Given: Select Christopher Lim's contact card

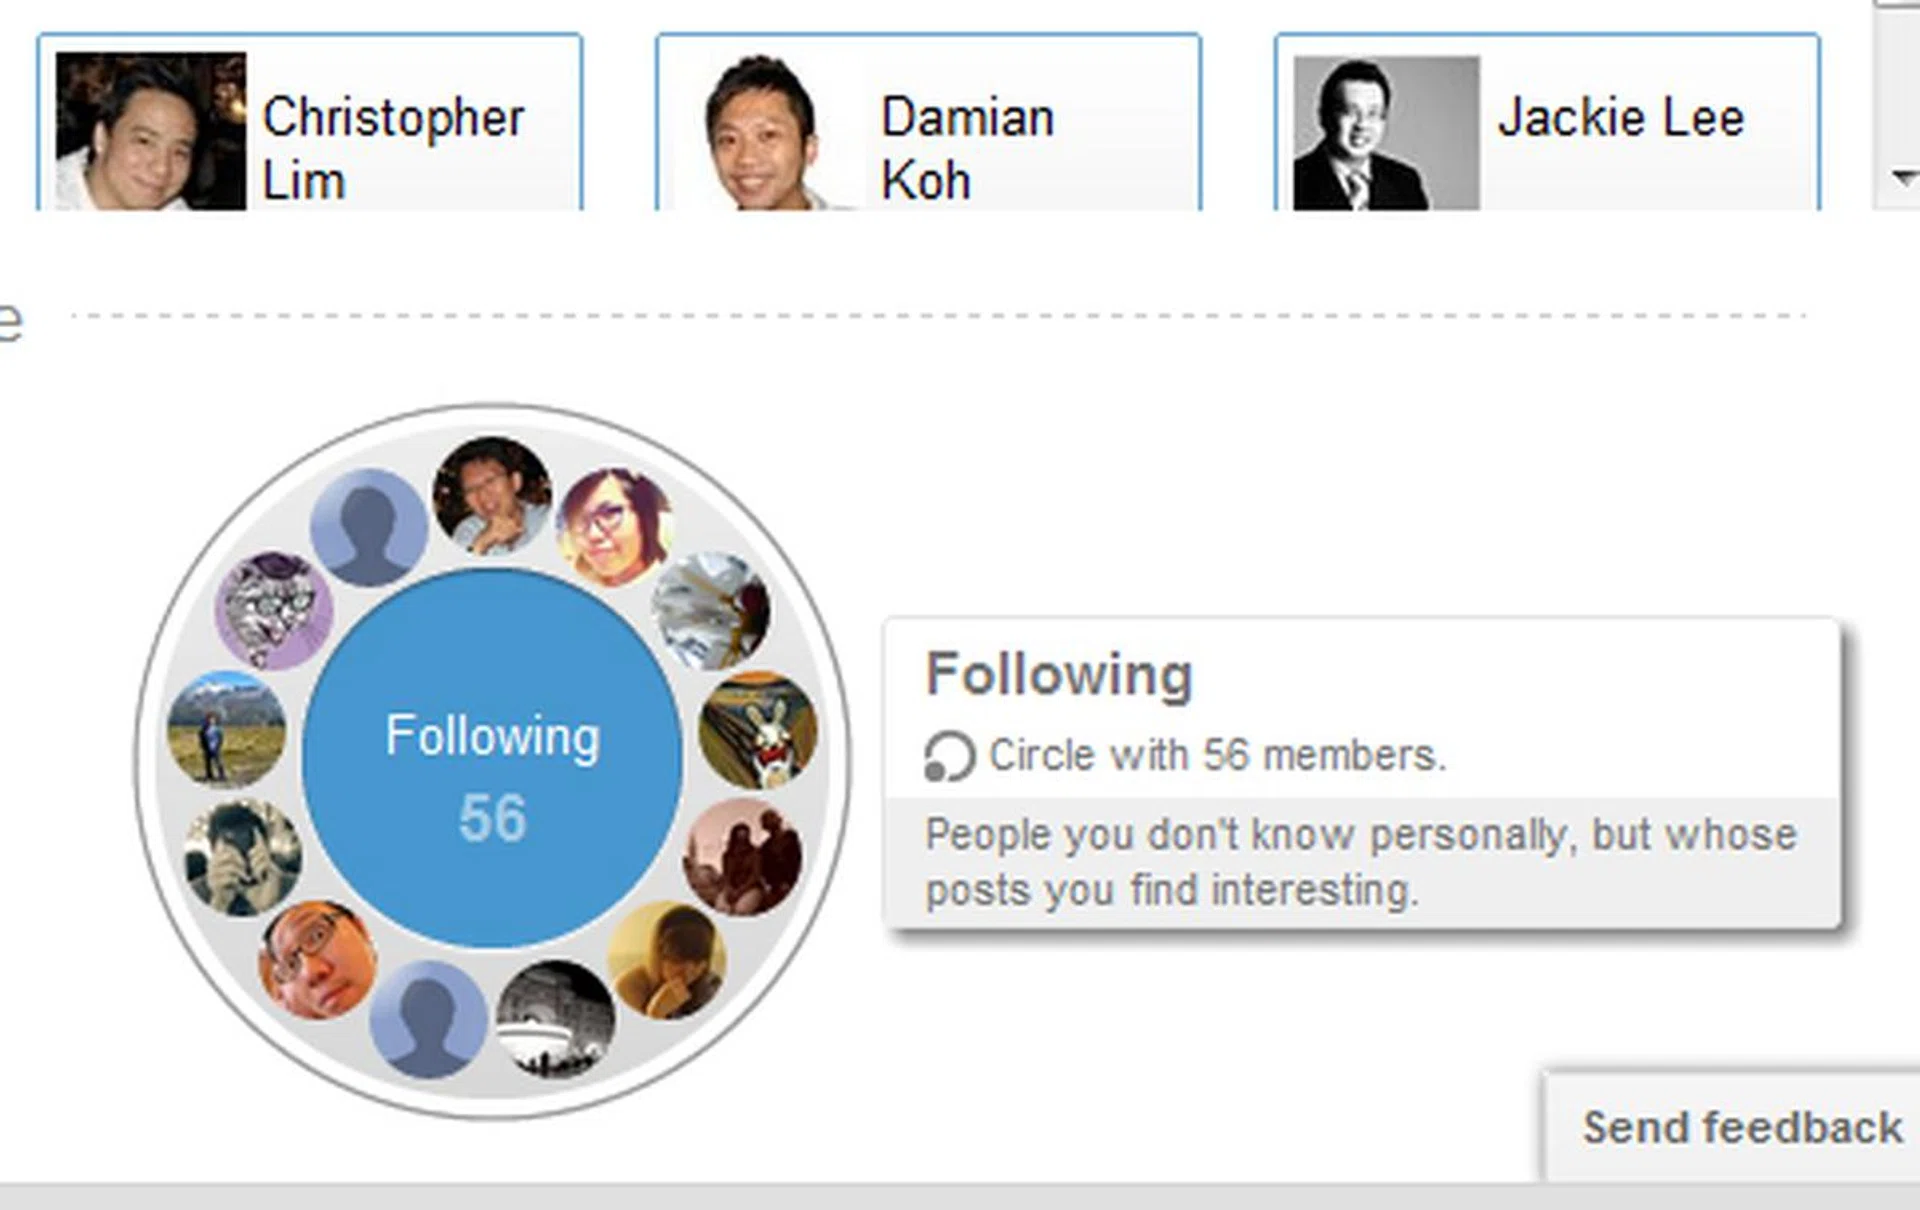Looking at the screenshot, I should [309, 123].
